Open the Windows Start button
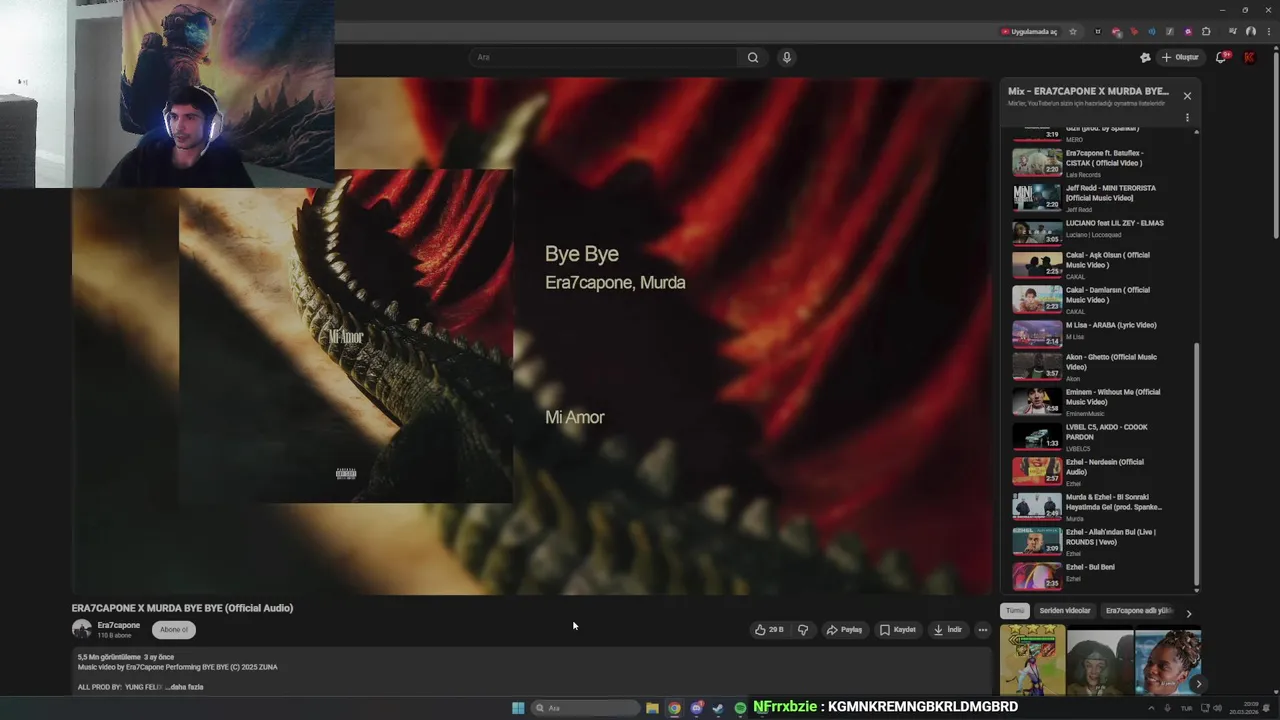The width and height of the screenshot is (1280, 720). 518,708
